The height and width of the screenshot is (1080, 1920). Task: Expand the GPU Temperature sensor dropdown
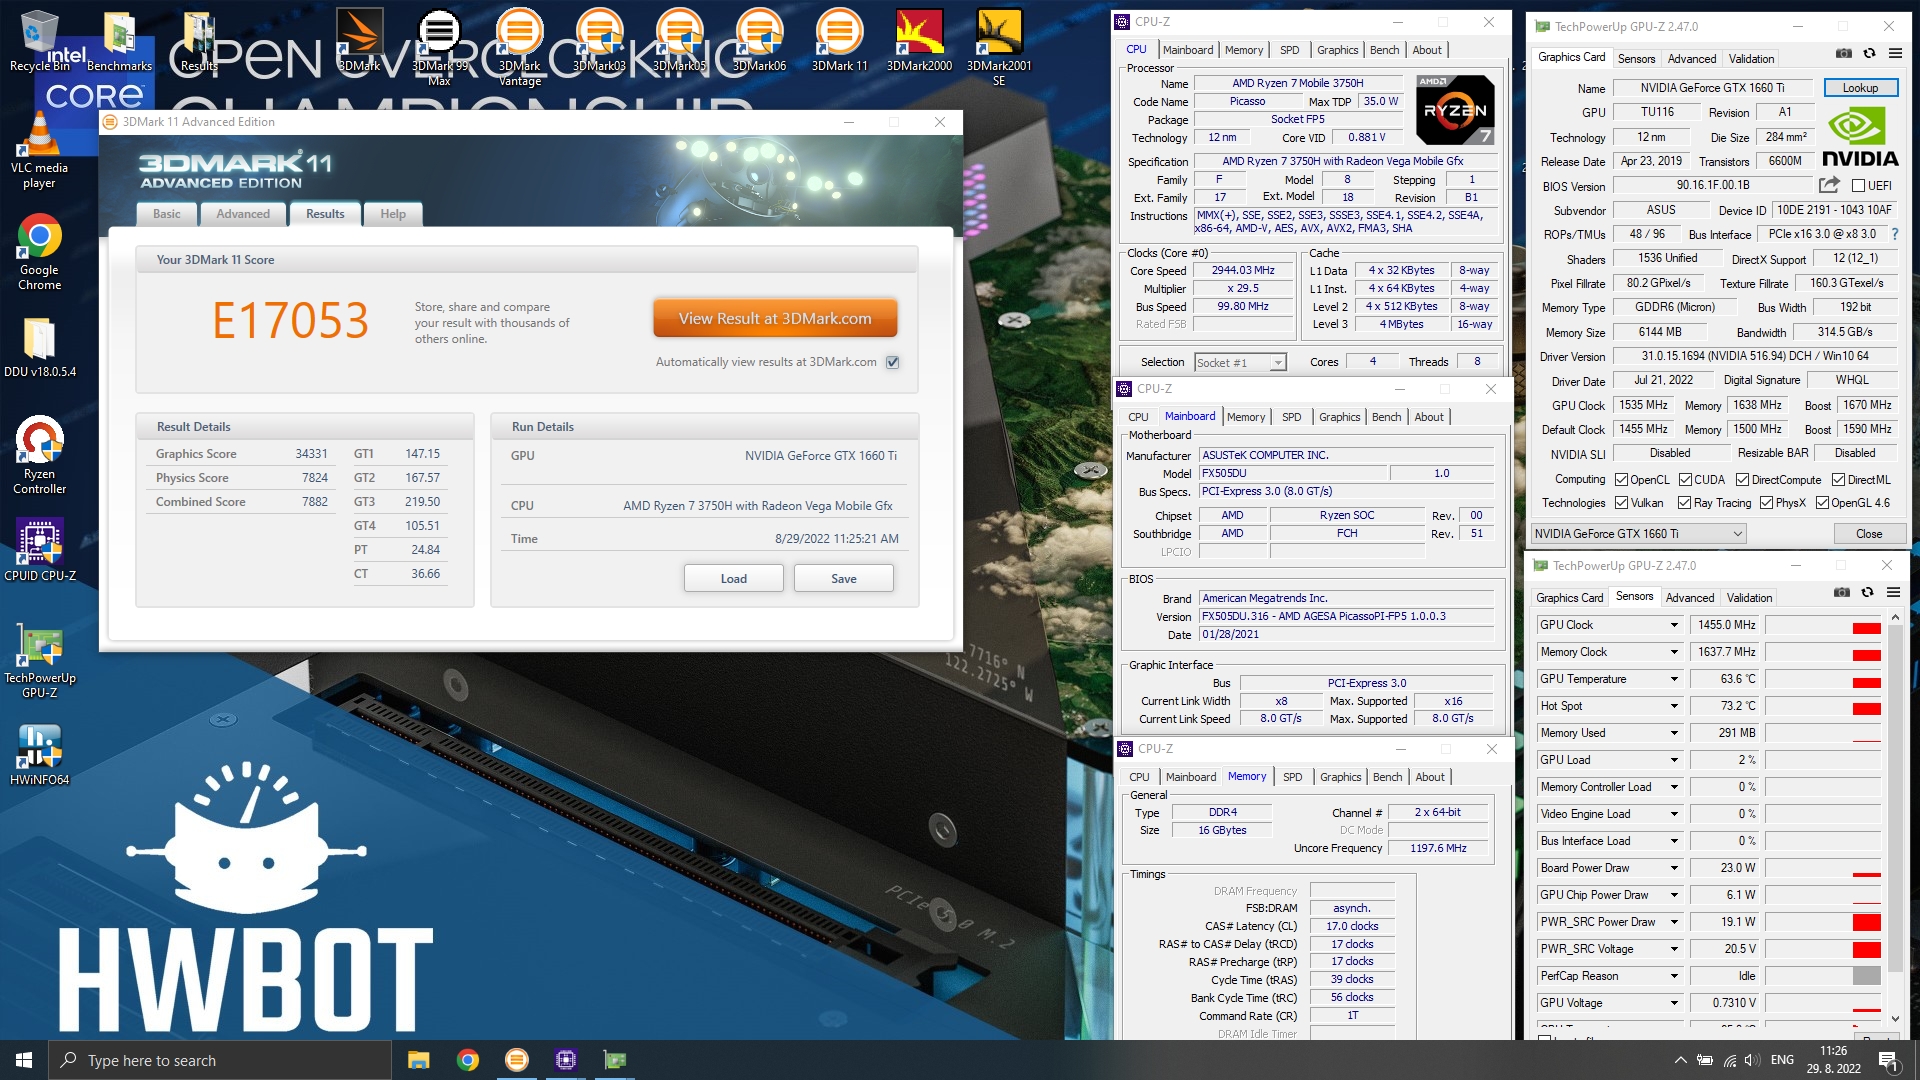point(1674,679)
